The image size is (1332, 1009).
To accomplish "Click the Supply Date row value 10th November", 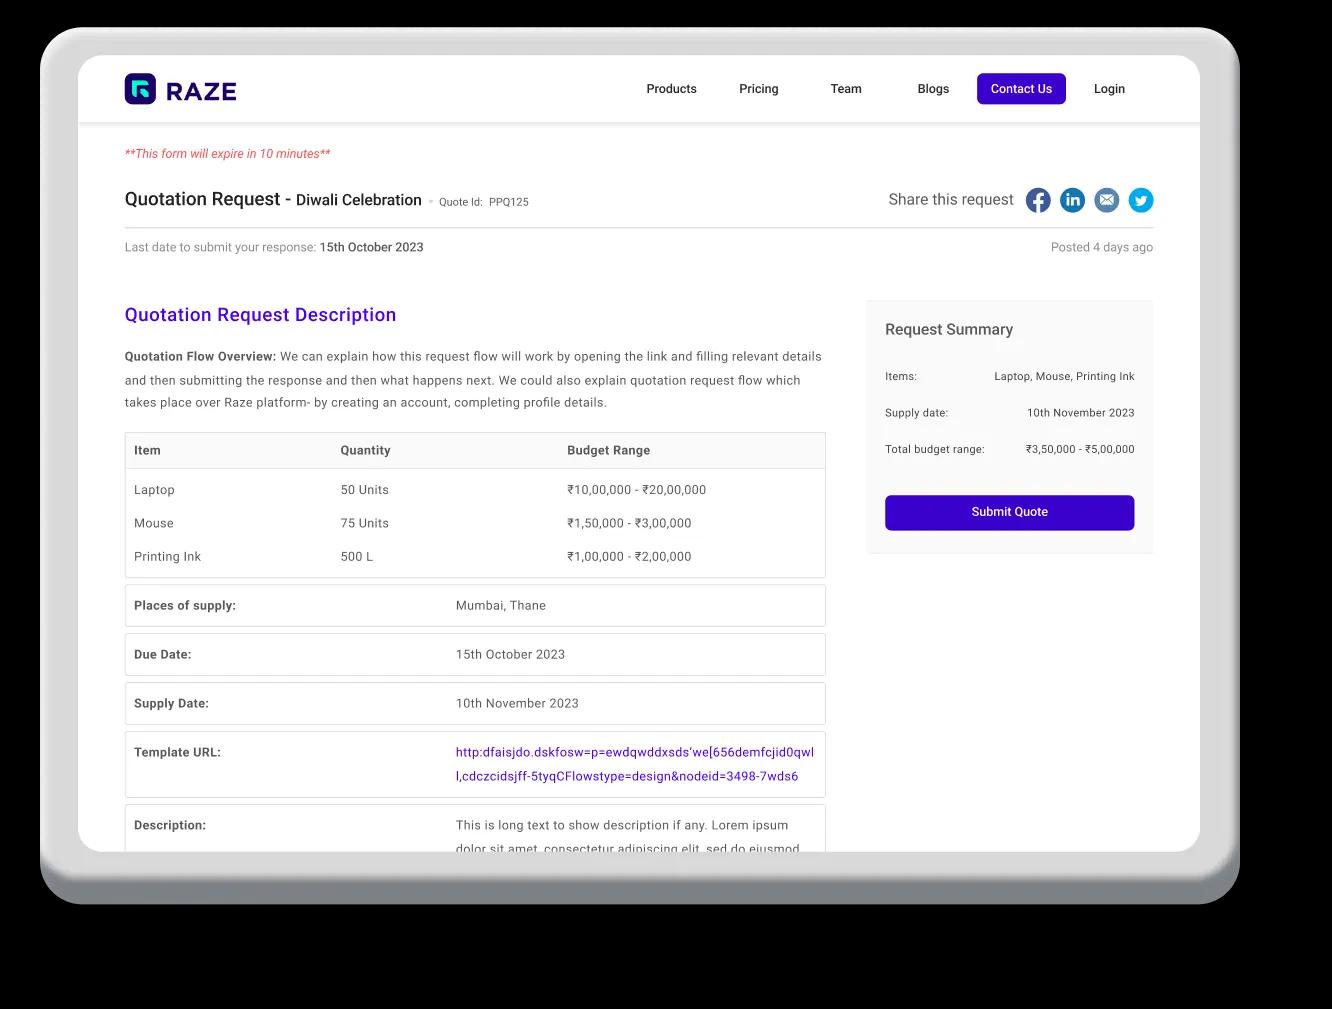I will coord(517,703).
